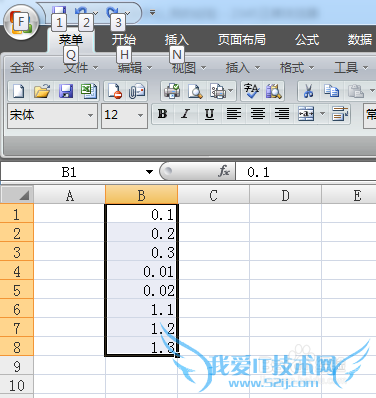This screenshot has height=398, width=376.
Task: Switch to the 公式 tab
Action: [x=307, y=40]
